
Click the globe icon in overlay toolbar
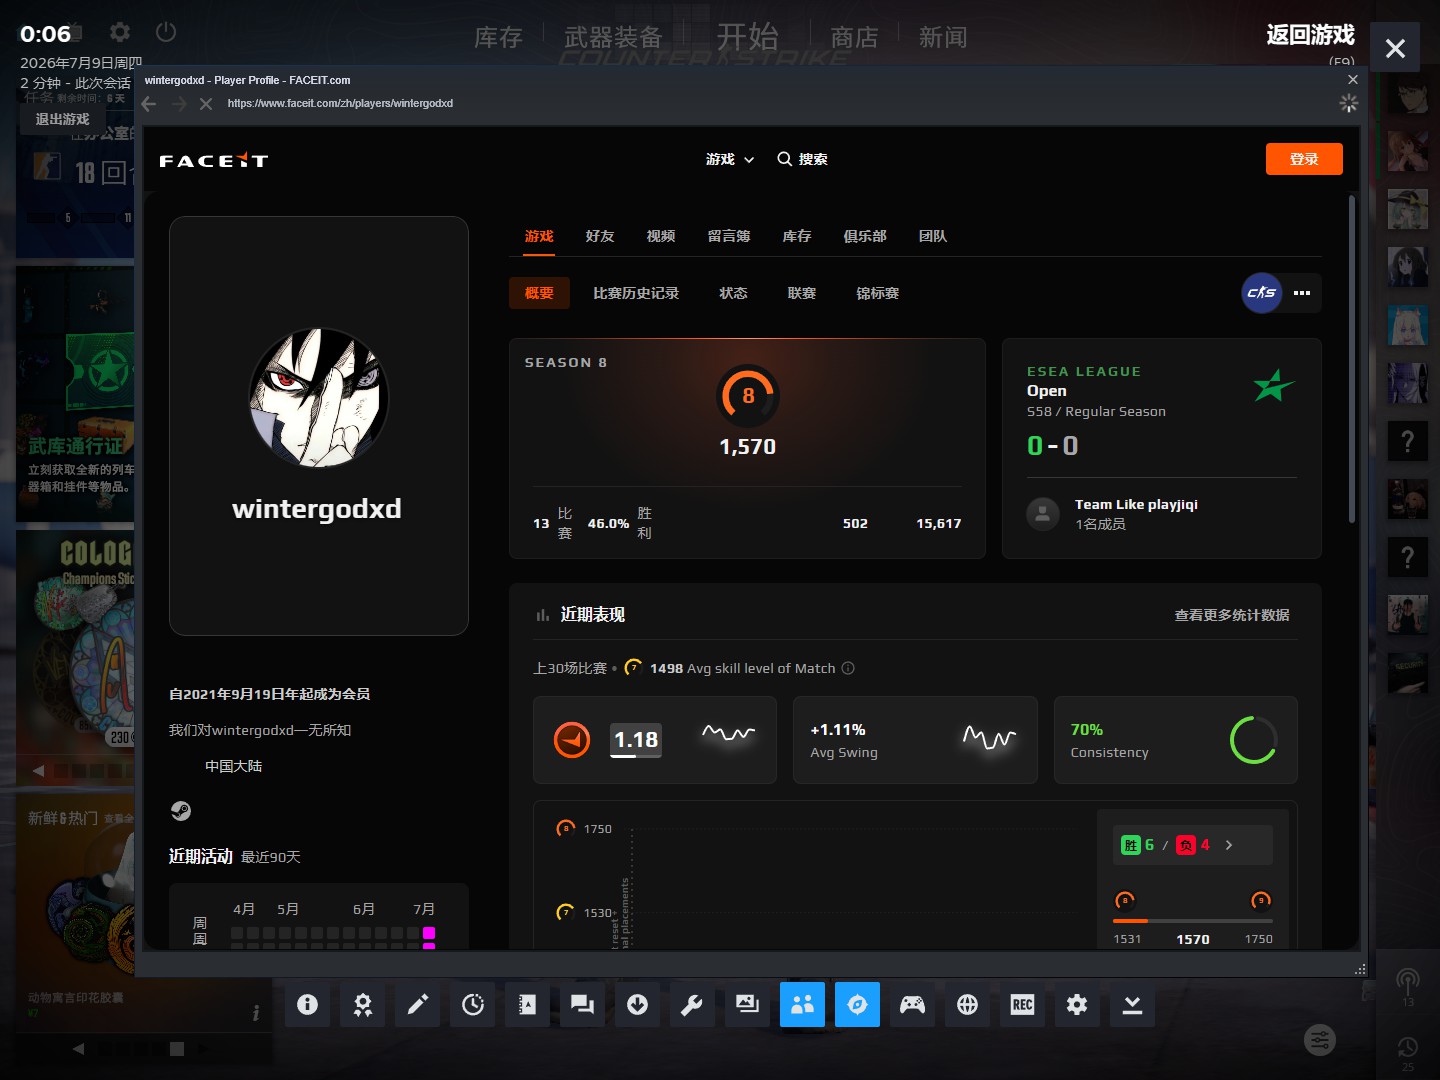967,1004
